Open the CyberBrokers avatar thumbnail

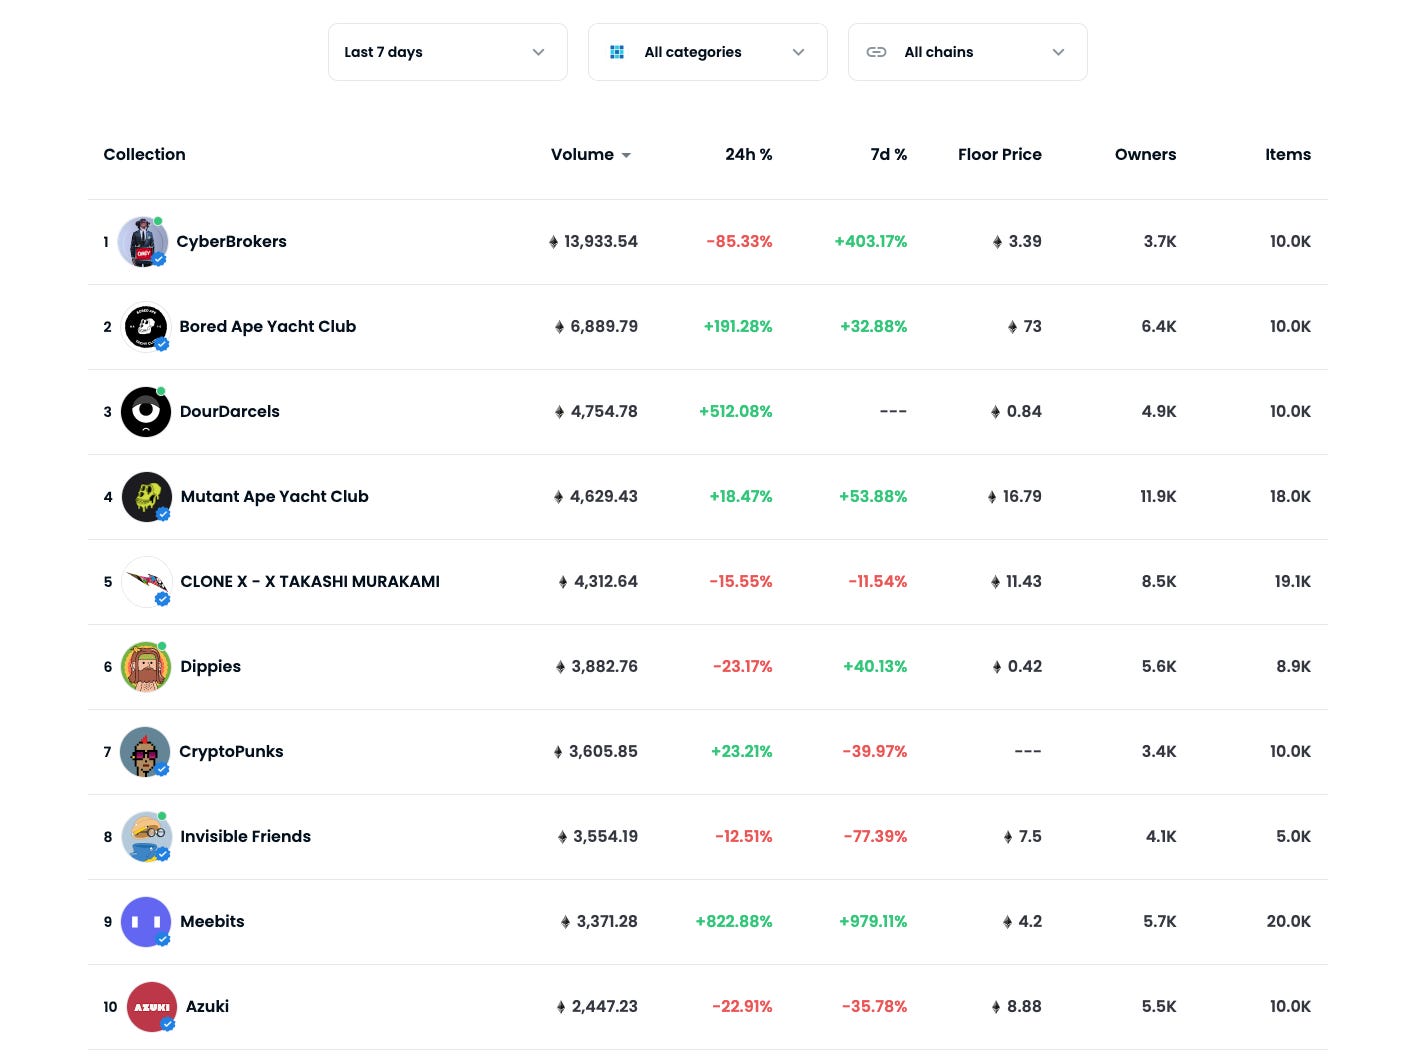click(x=143, y=242)
